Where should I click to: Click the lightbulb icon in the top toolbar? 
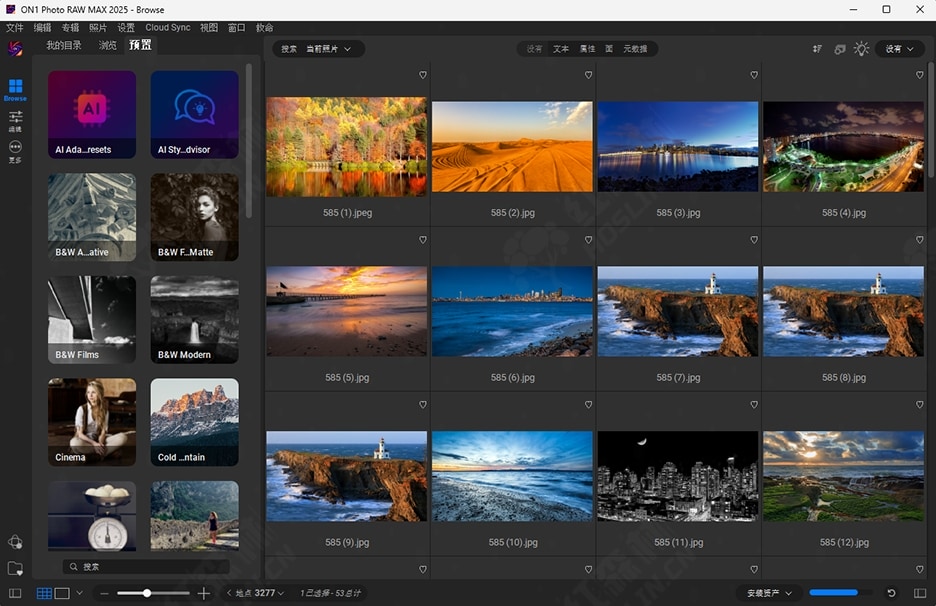(861, 48)
